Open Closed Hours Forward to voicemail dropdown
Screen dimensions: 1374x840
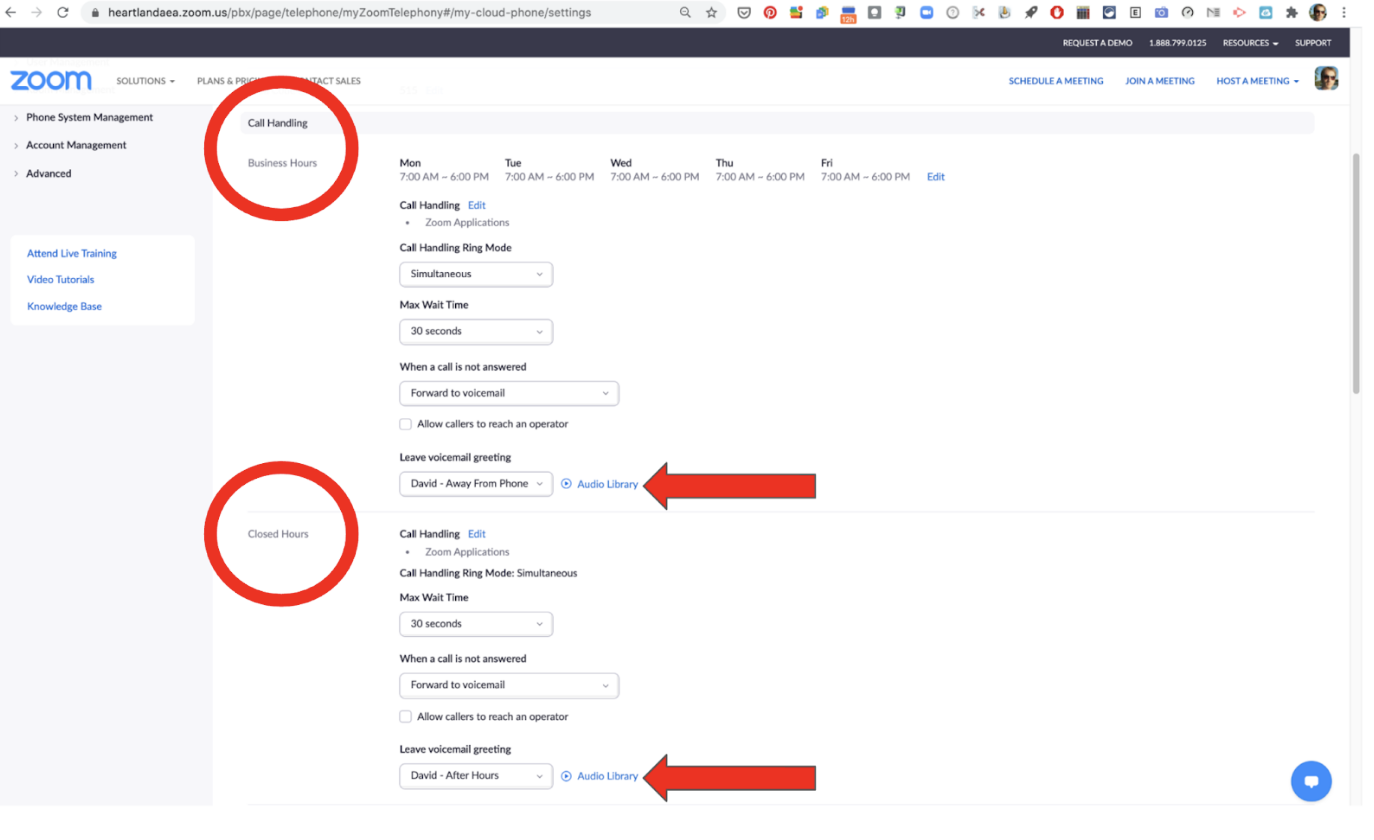(x=509, y=685)
